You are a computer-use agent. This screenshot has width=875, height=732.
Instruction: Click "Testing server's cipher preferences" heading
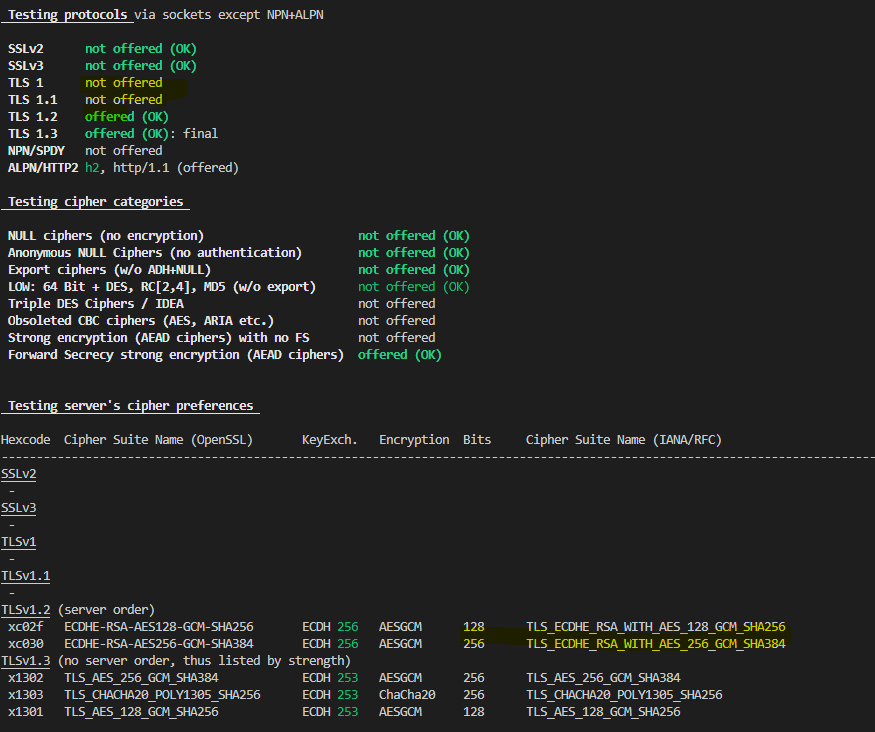click(129, 405)
